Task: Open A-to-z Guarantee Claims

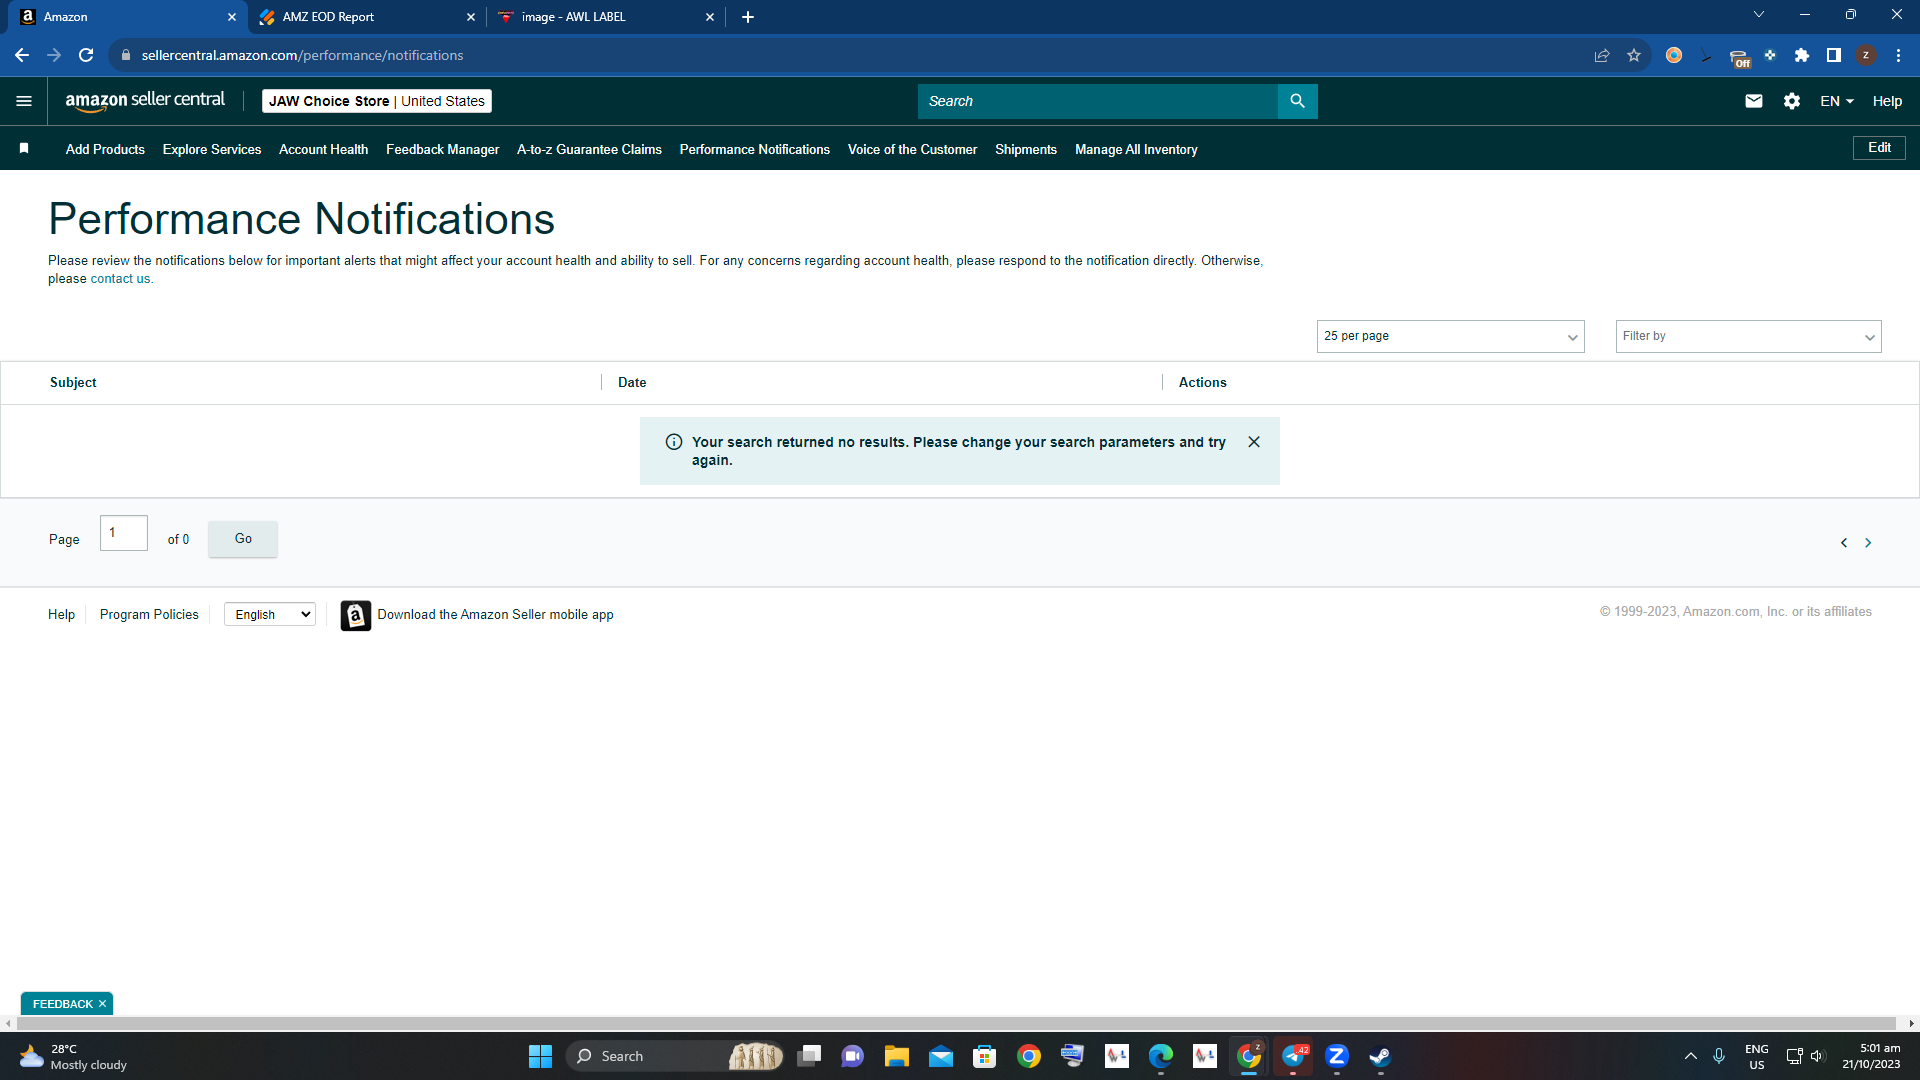Action: pos(589,149)
